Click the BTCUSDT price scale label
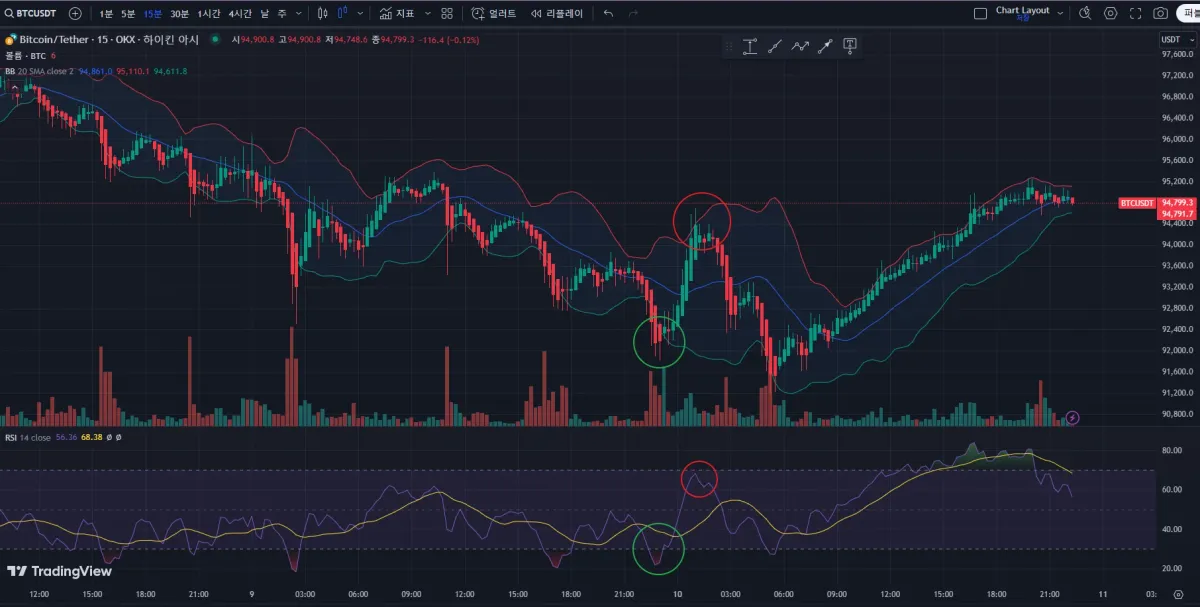This screenshot has height=607, width=1200. [x=1137, y=203]
